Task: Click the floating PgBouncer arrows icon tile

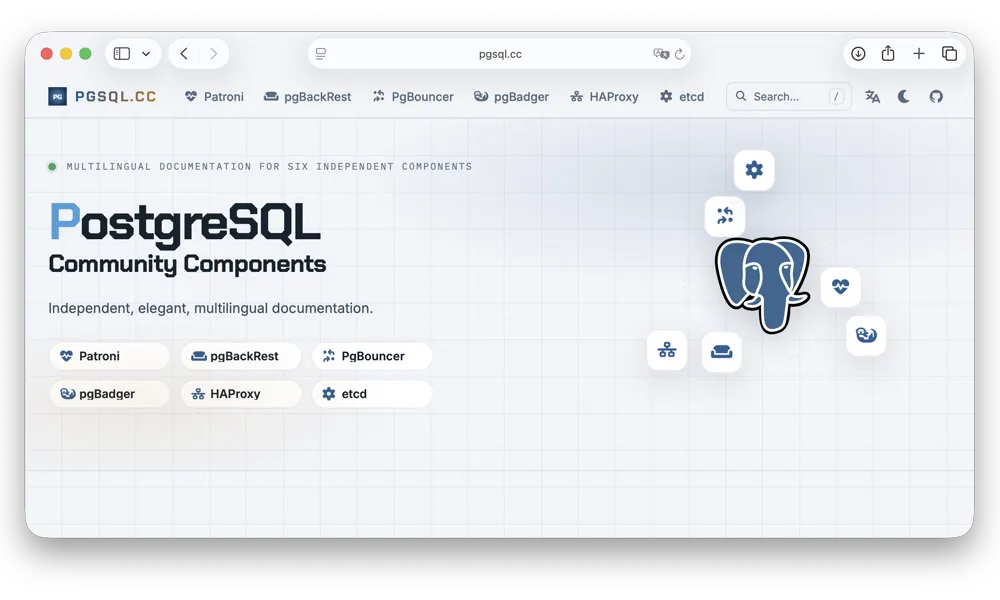Action: pos(724,216)
